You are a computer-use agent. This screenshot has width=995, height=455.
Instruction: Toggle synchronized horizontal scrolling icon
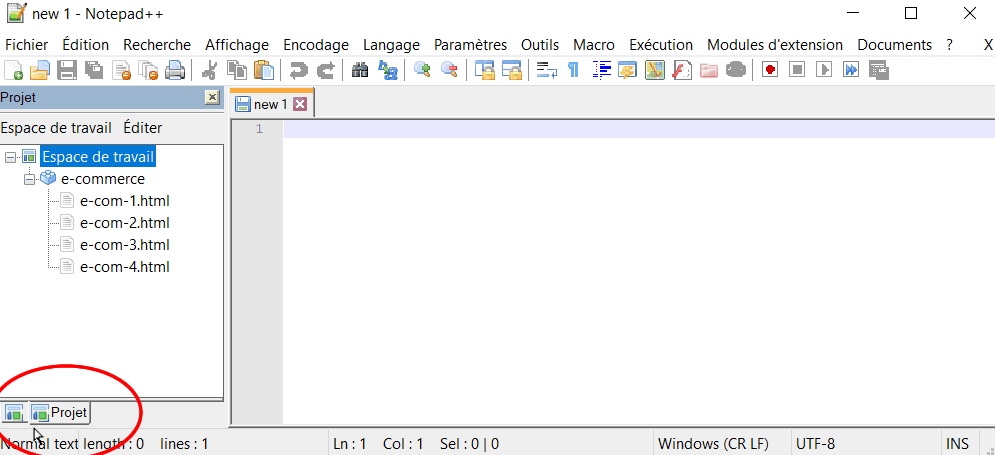click(x=511, y=70)
